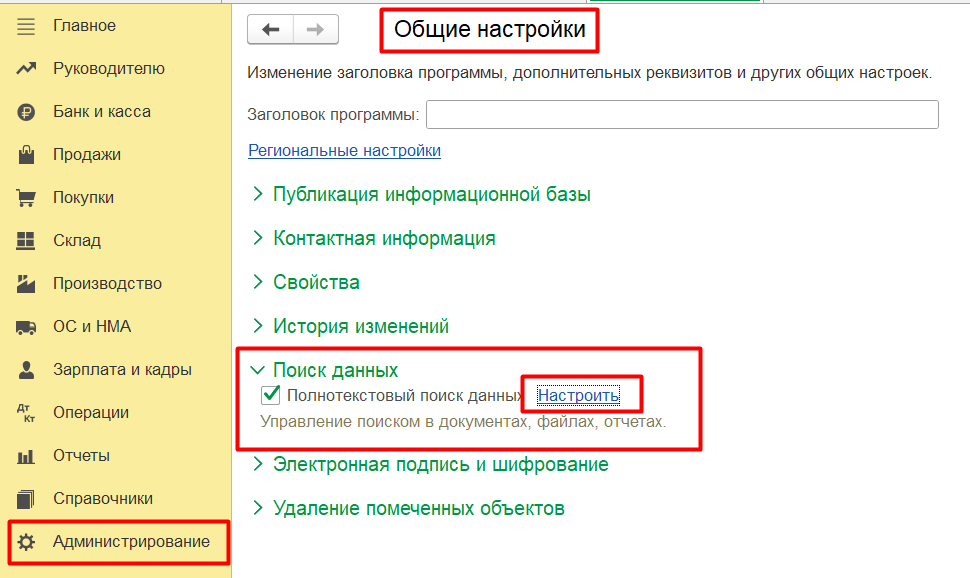
Task: Open Руководителю section via chart icon
Action: pos(27,69)
